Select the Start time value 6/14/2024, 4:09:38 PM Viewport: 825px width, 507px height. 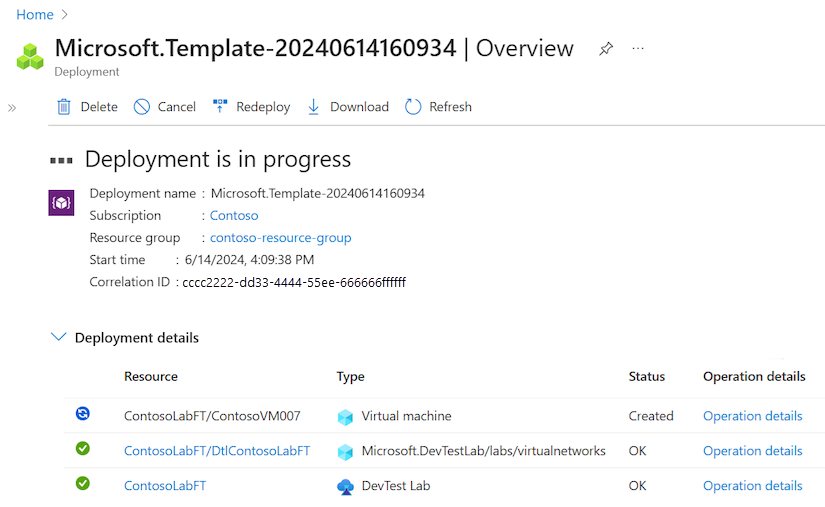tap(249, 260)
